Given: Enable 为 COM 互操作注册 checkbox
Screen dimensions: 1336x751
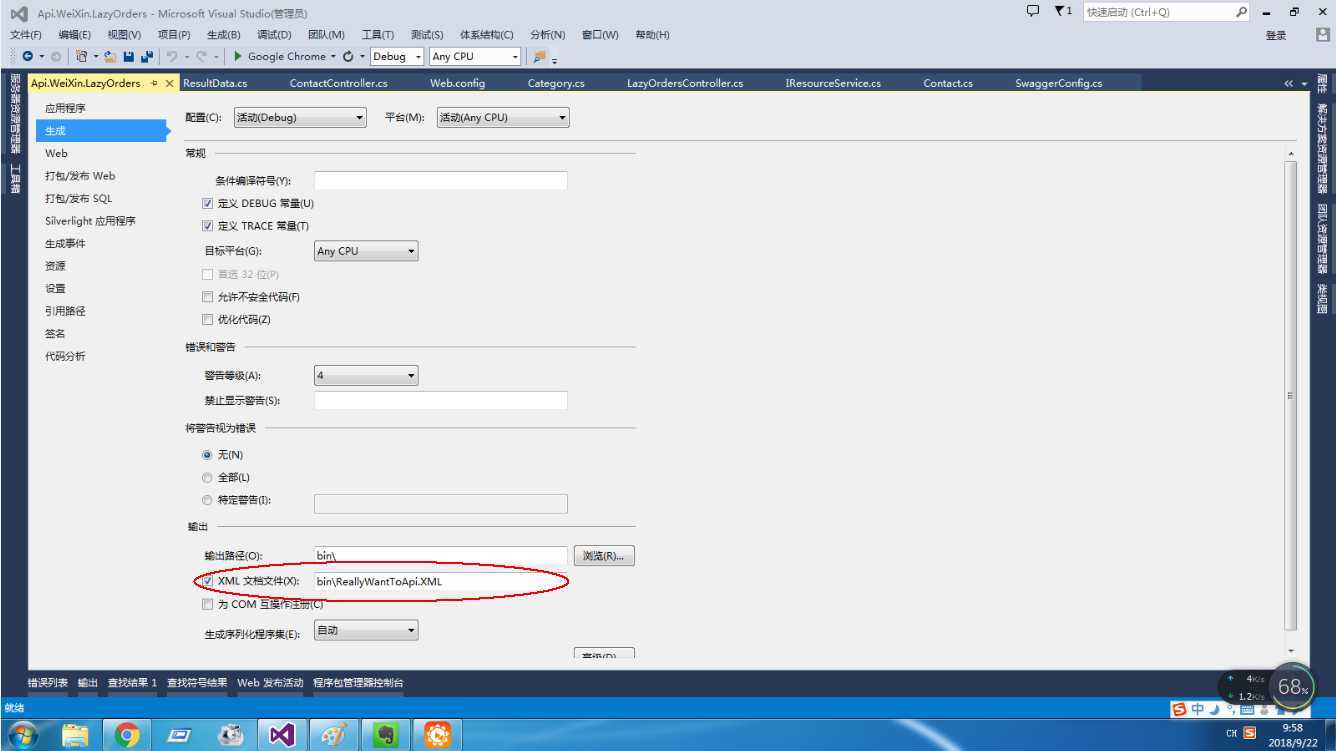Looking at the screenshot, I should point(208,604).
